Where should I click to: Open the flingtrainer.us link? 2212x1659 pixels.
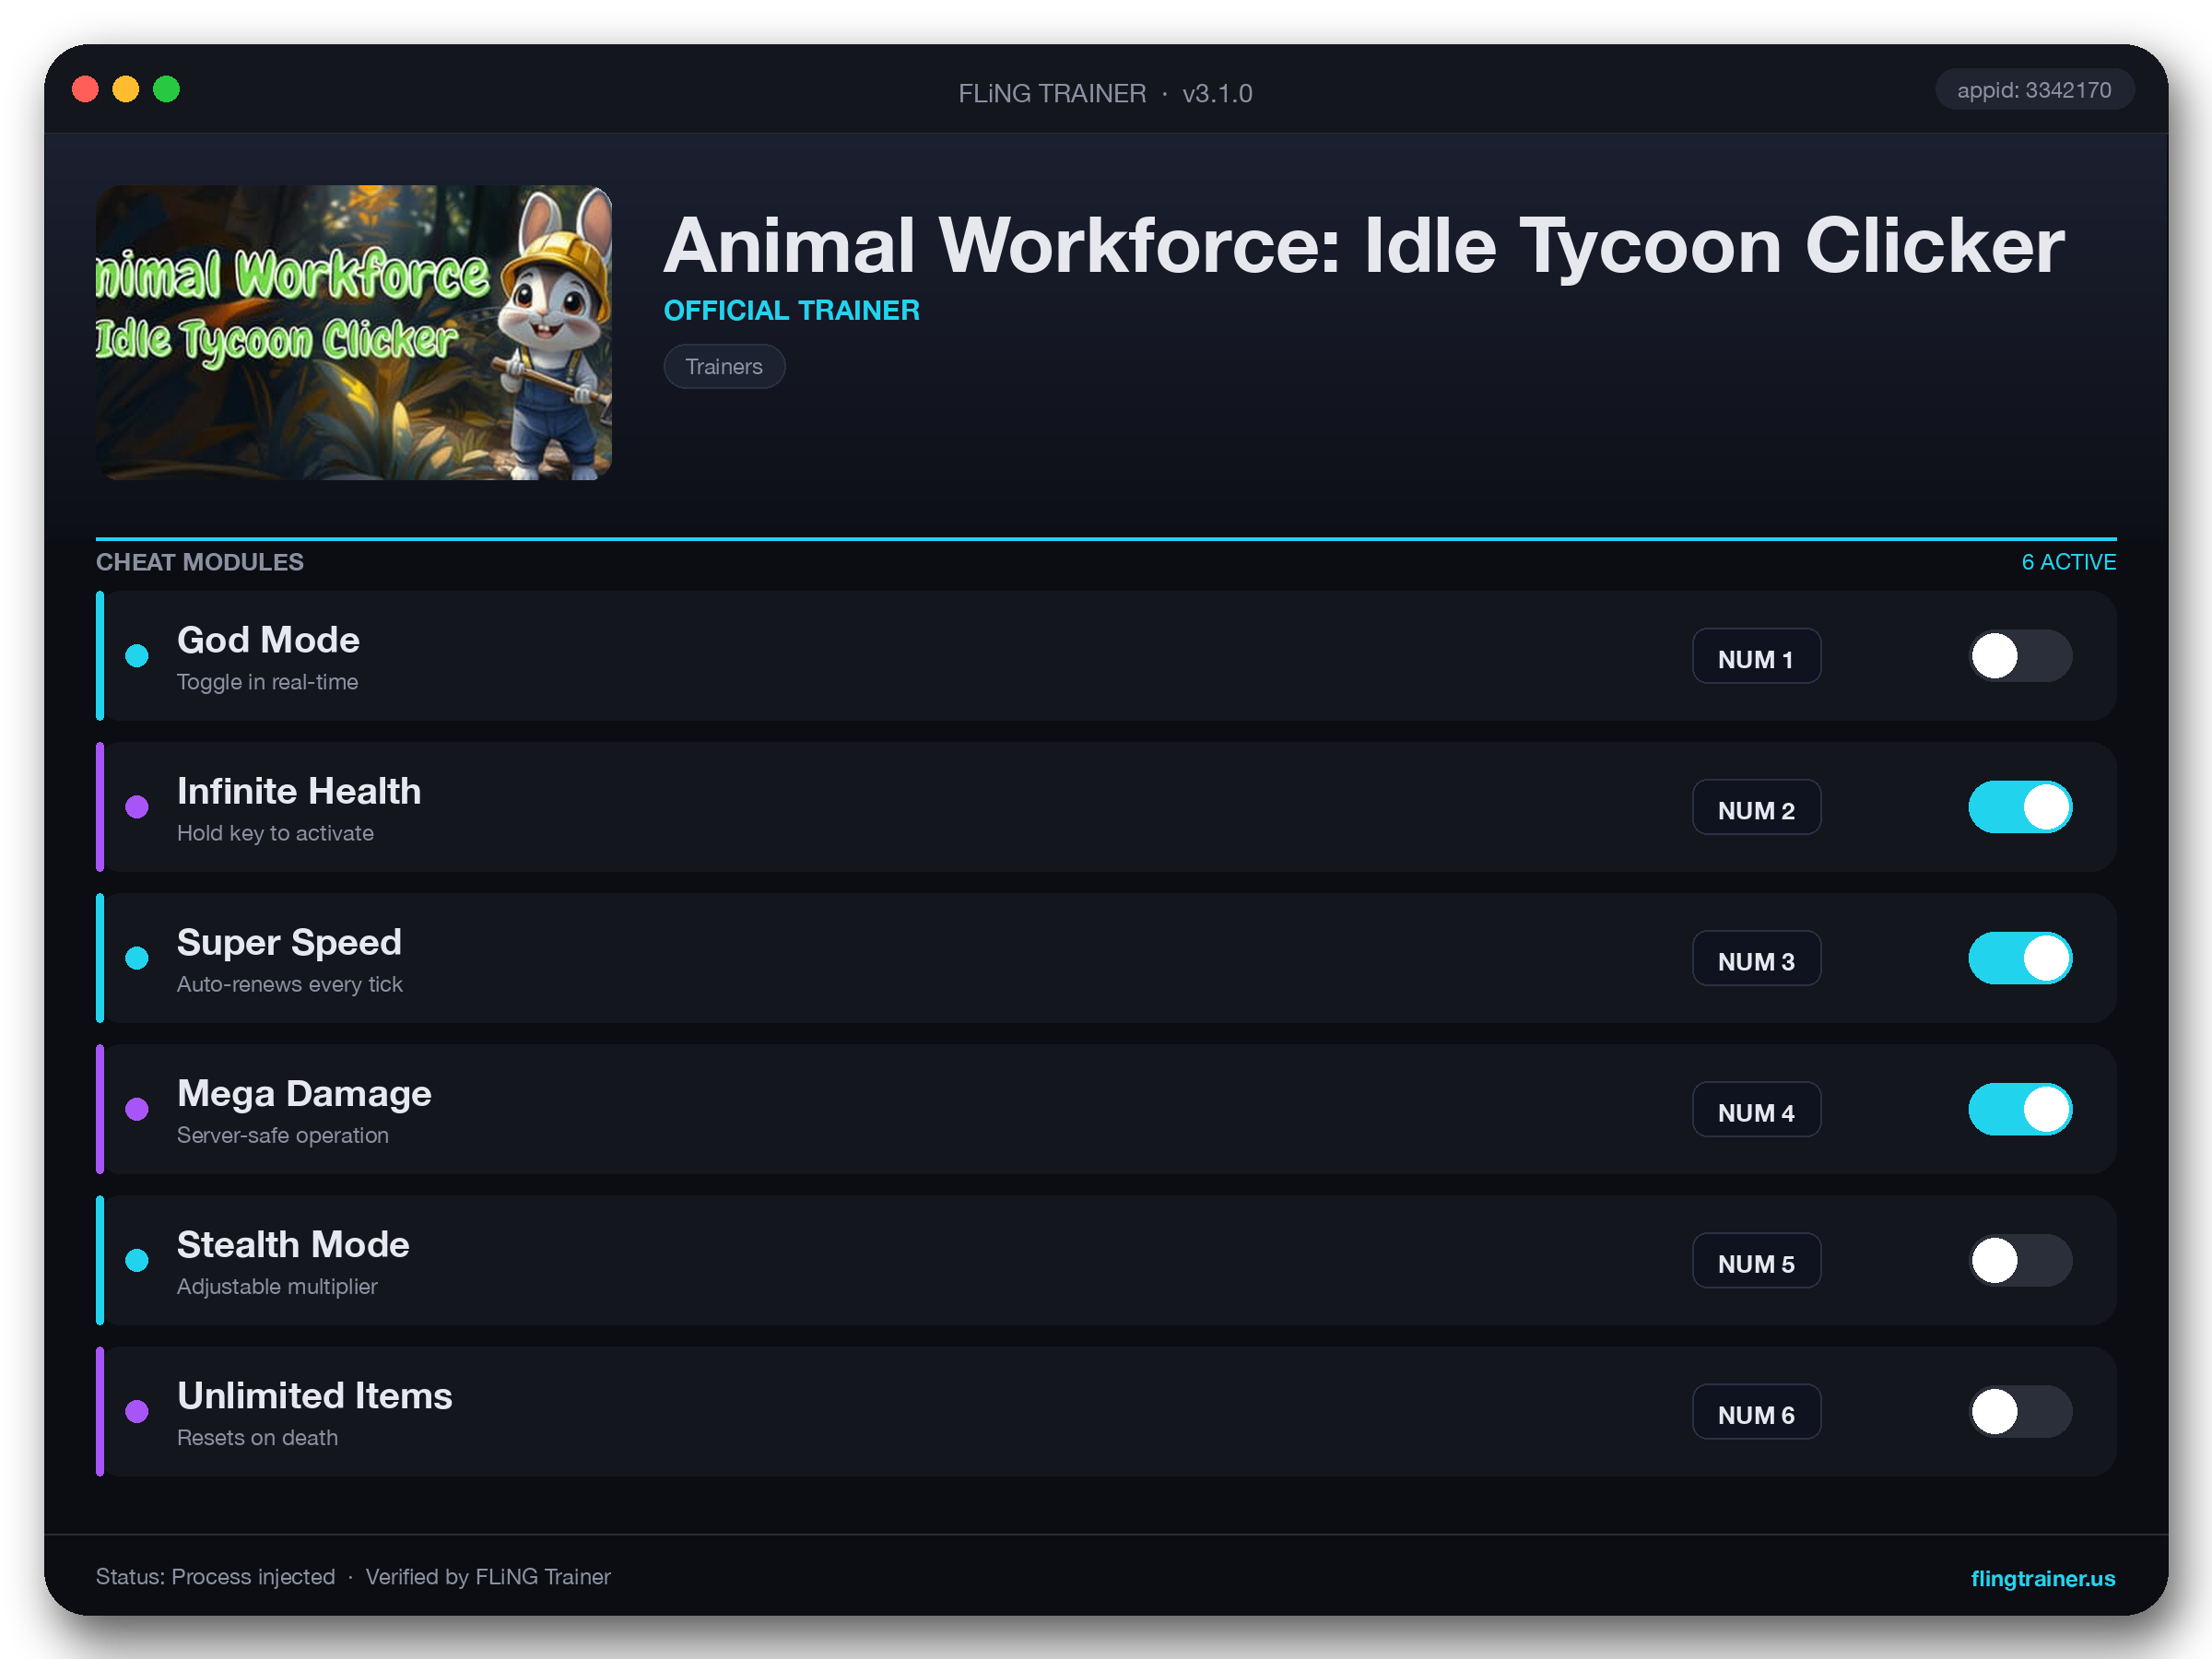pyautogui.click(x=2042, y=1578)
